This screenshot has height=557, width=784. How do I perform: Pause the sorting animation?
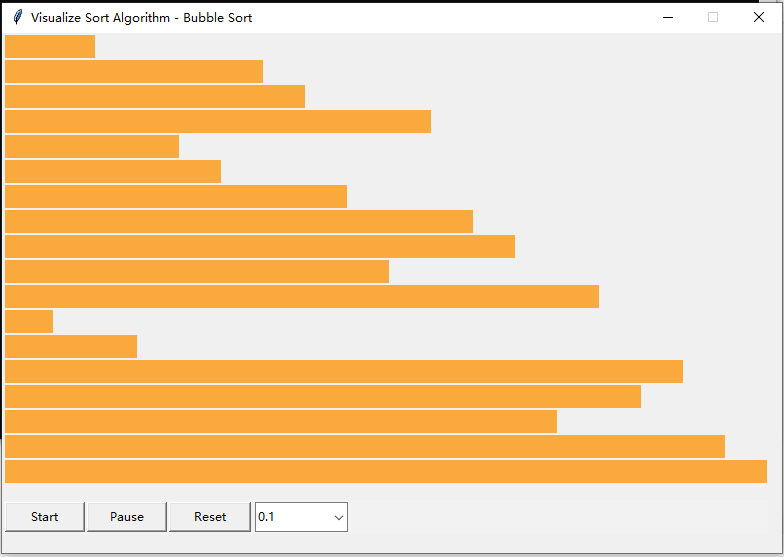[127, 517]
